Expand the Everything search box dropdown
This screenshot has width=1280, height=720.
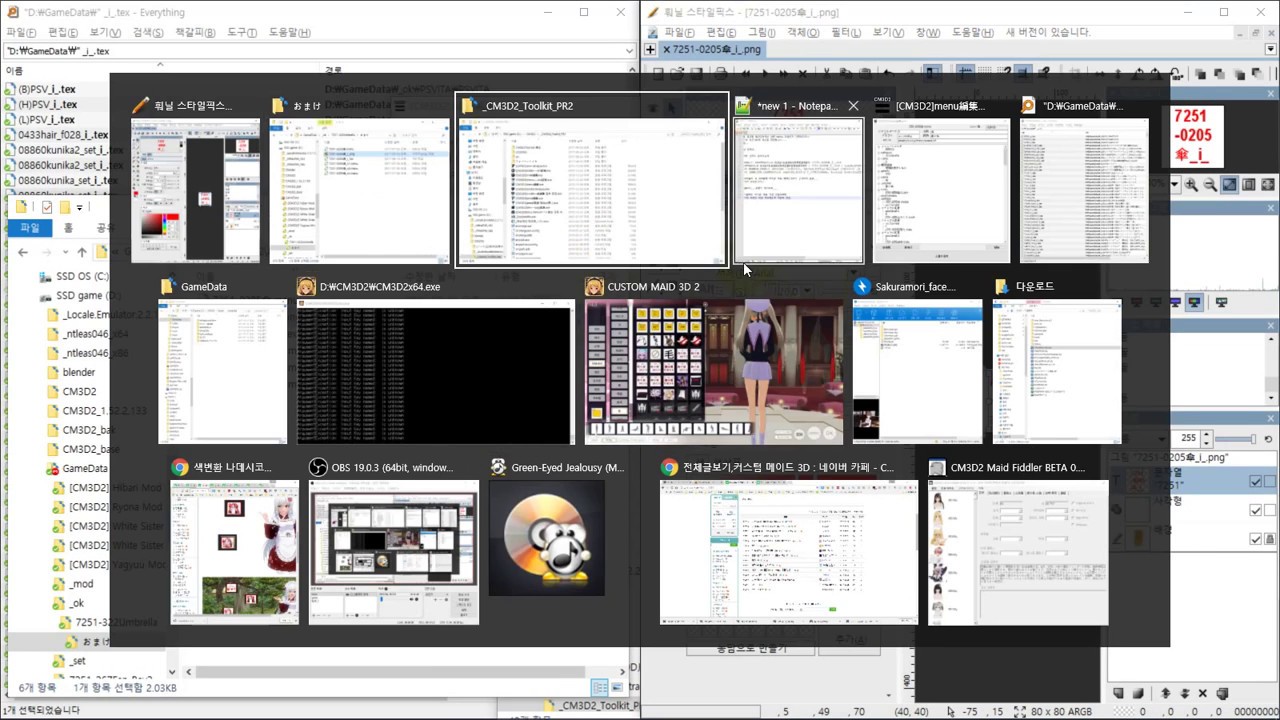pos(630,50)
